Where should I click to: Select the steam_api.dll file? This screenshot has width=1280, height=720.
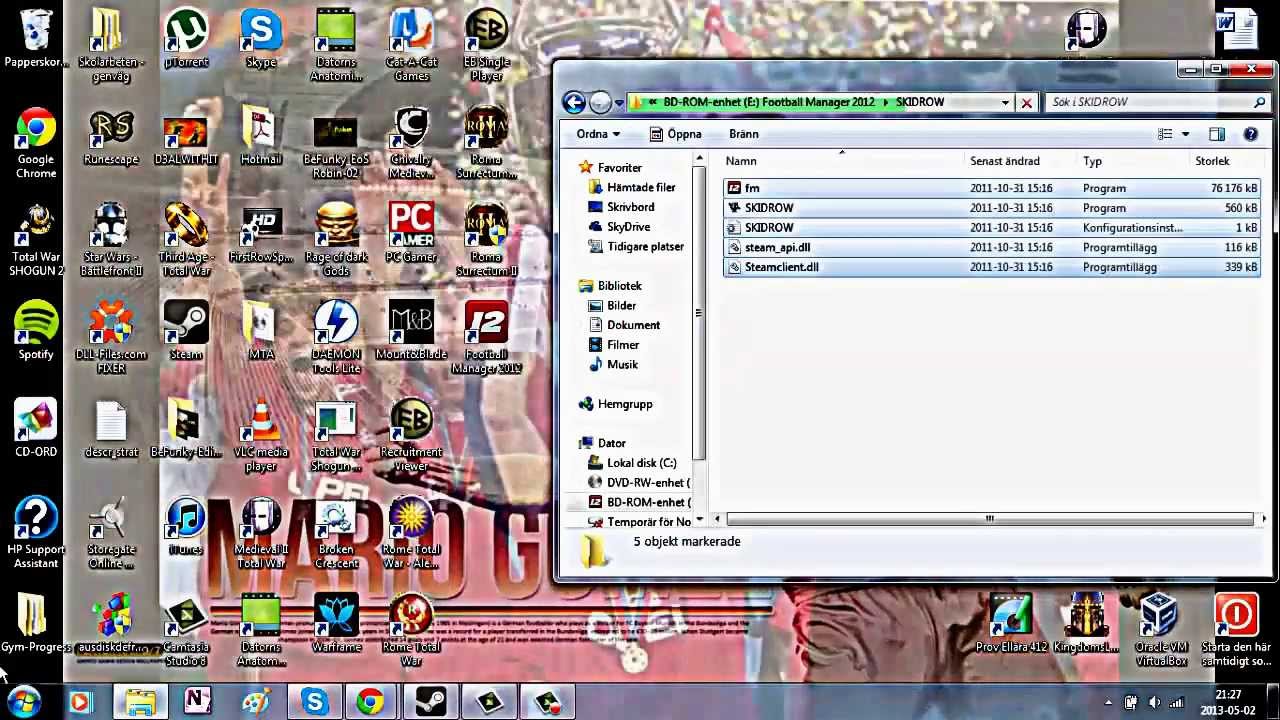pos(991,247)
